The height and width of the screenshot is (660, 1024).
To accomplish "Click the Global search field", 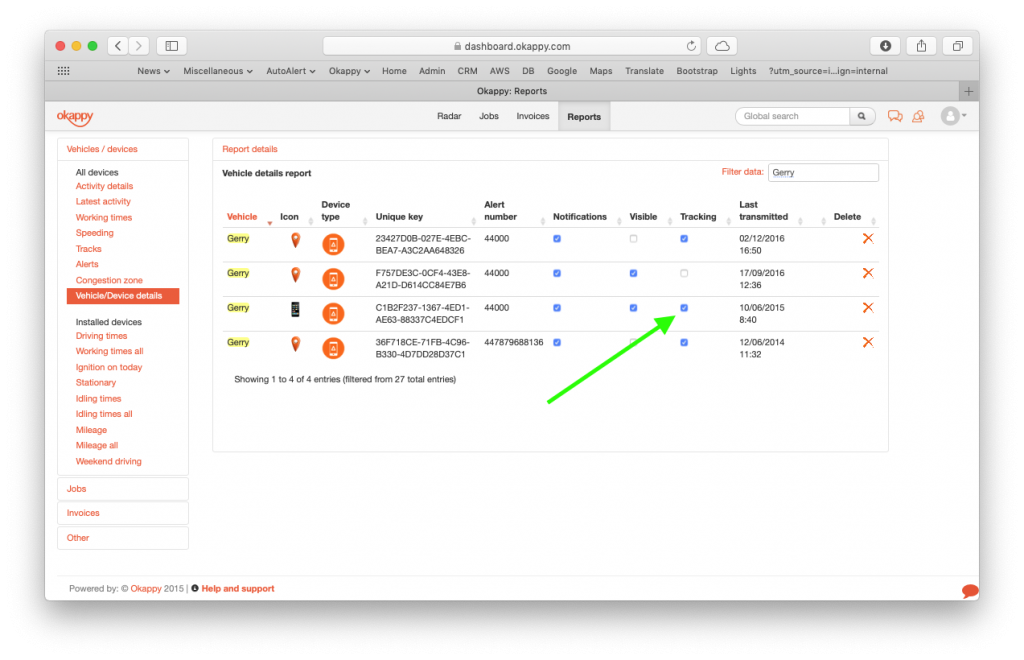I will [792, 116].
